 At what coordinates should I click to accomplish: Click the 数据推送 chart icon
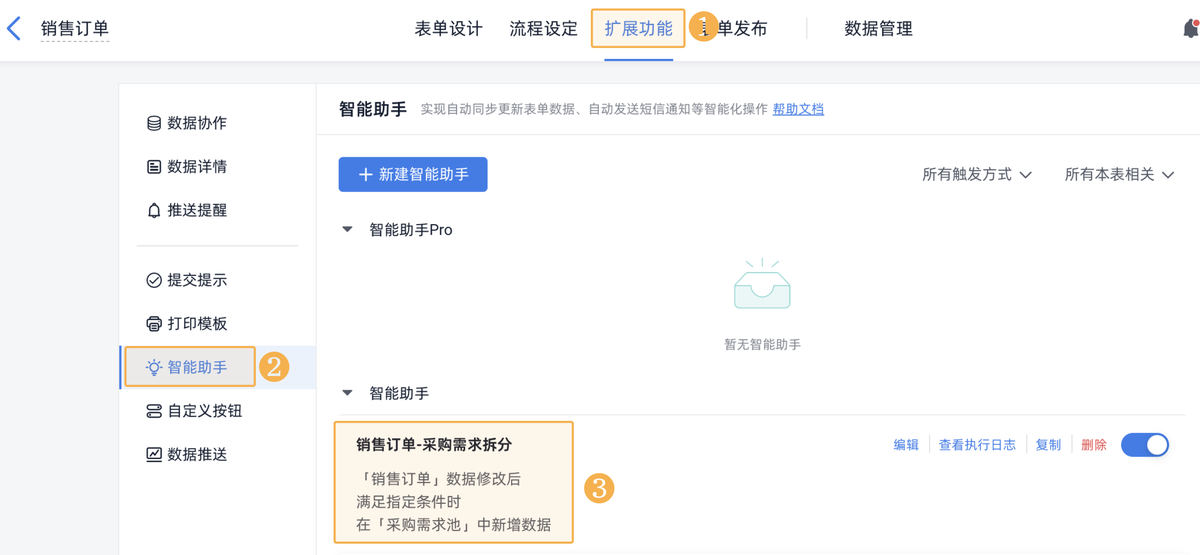[x=154, y=455]
